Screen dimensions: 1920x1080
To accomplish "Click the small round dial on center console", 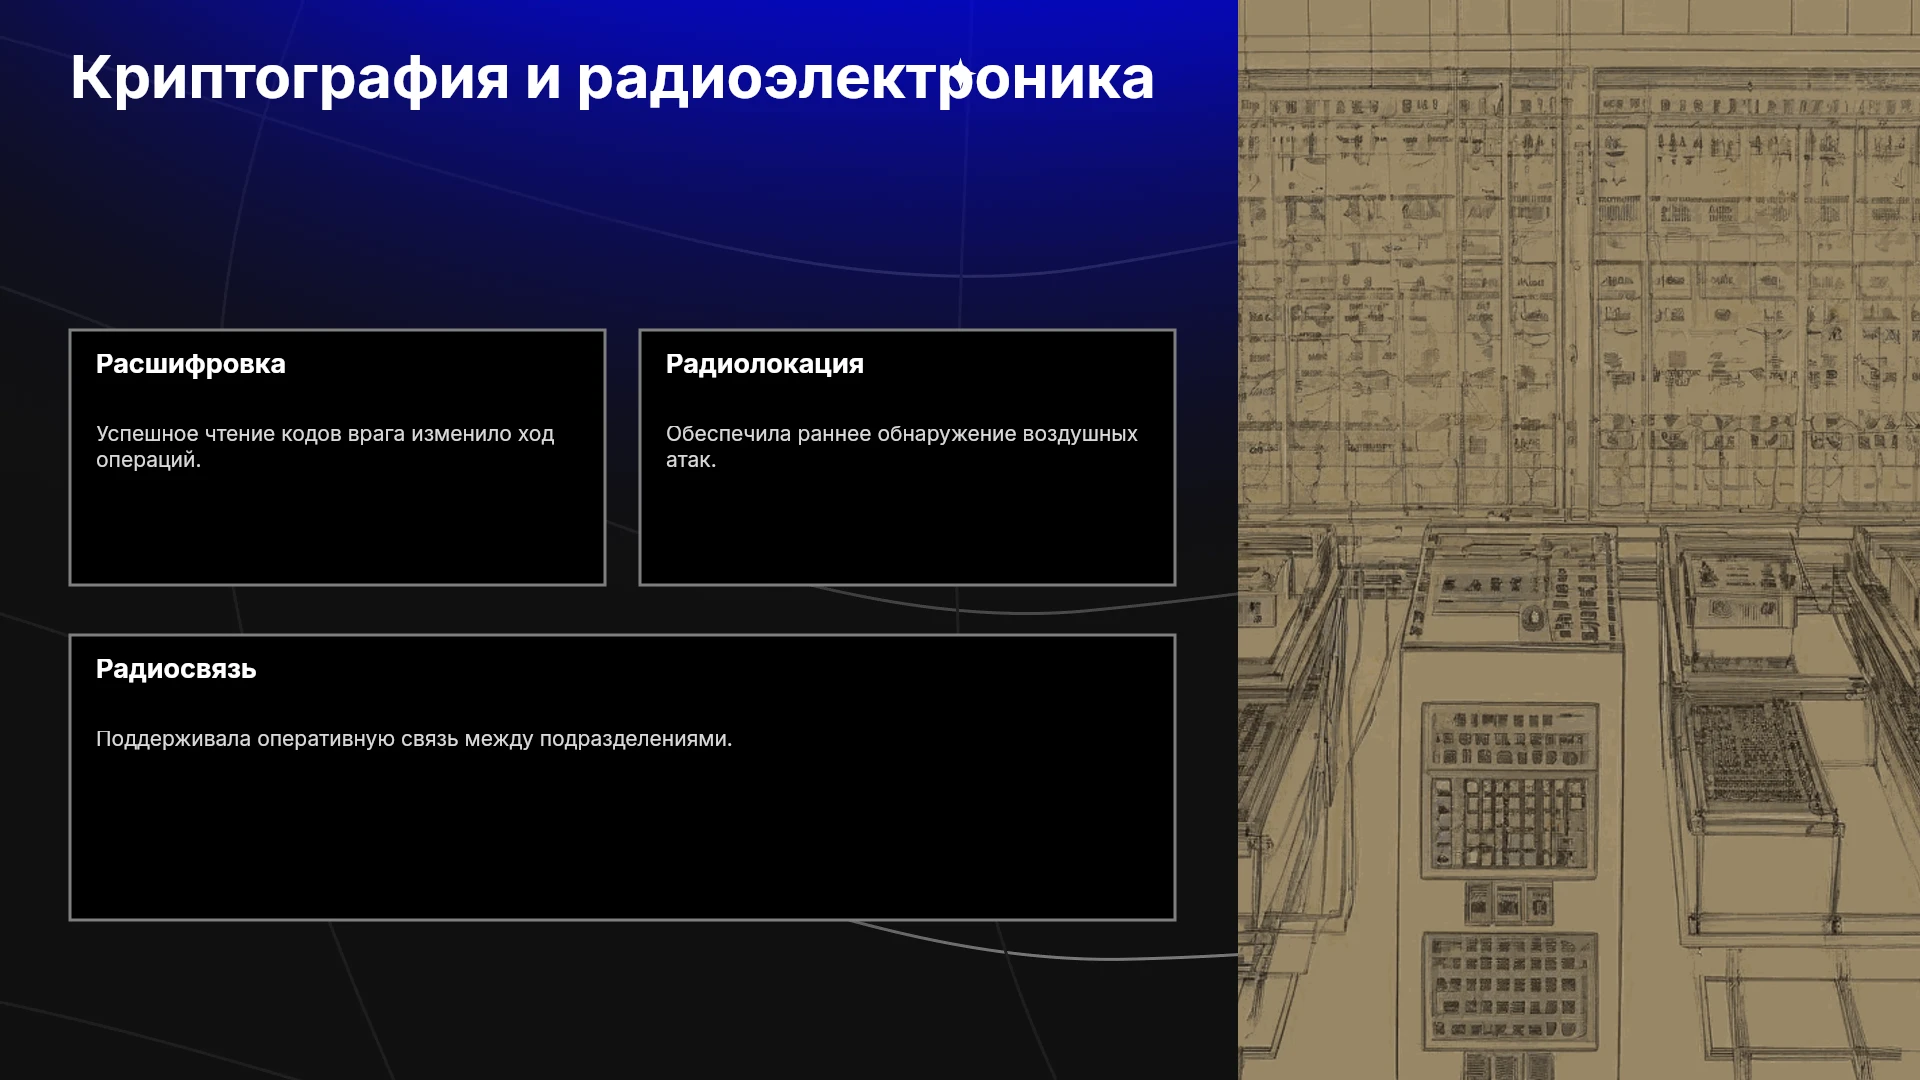I will [x=1531, y=617].
